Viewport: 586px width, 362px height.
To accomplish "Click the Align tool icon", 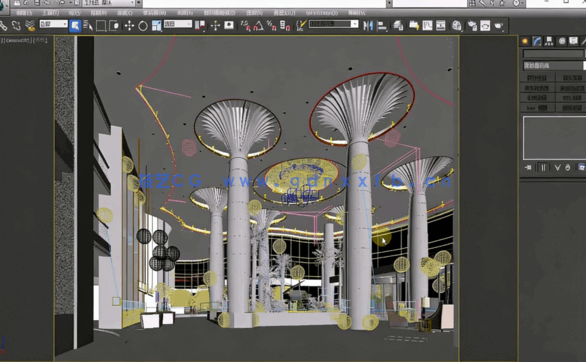I will (x=382, y=25).
